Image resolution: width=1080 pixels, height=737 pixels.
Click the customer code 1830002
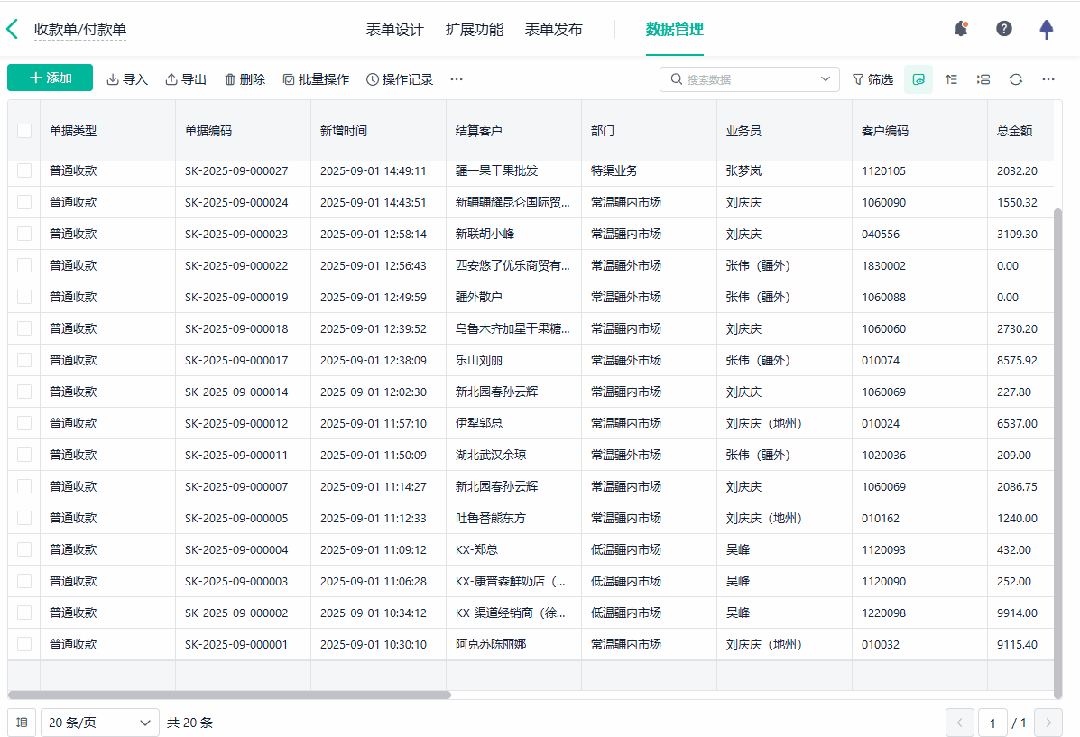[884, 266]
